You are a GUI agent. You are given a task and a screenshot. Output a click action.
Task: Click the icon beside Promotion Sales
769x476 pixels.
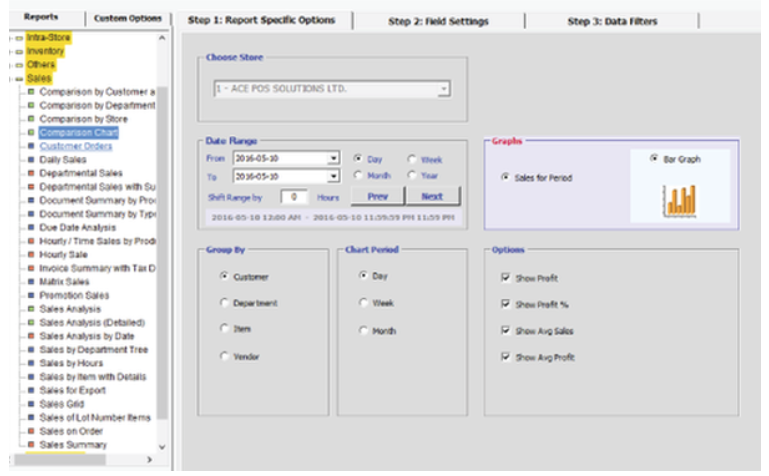31,296
